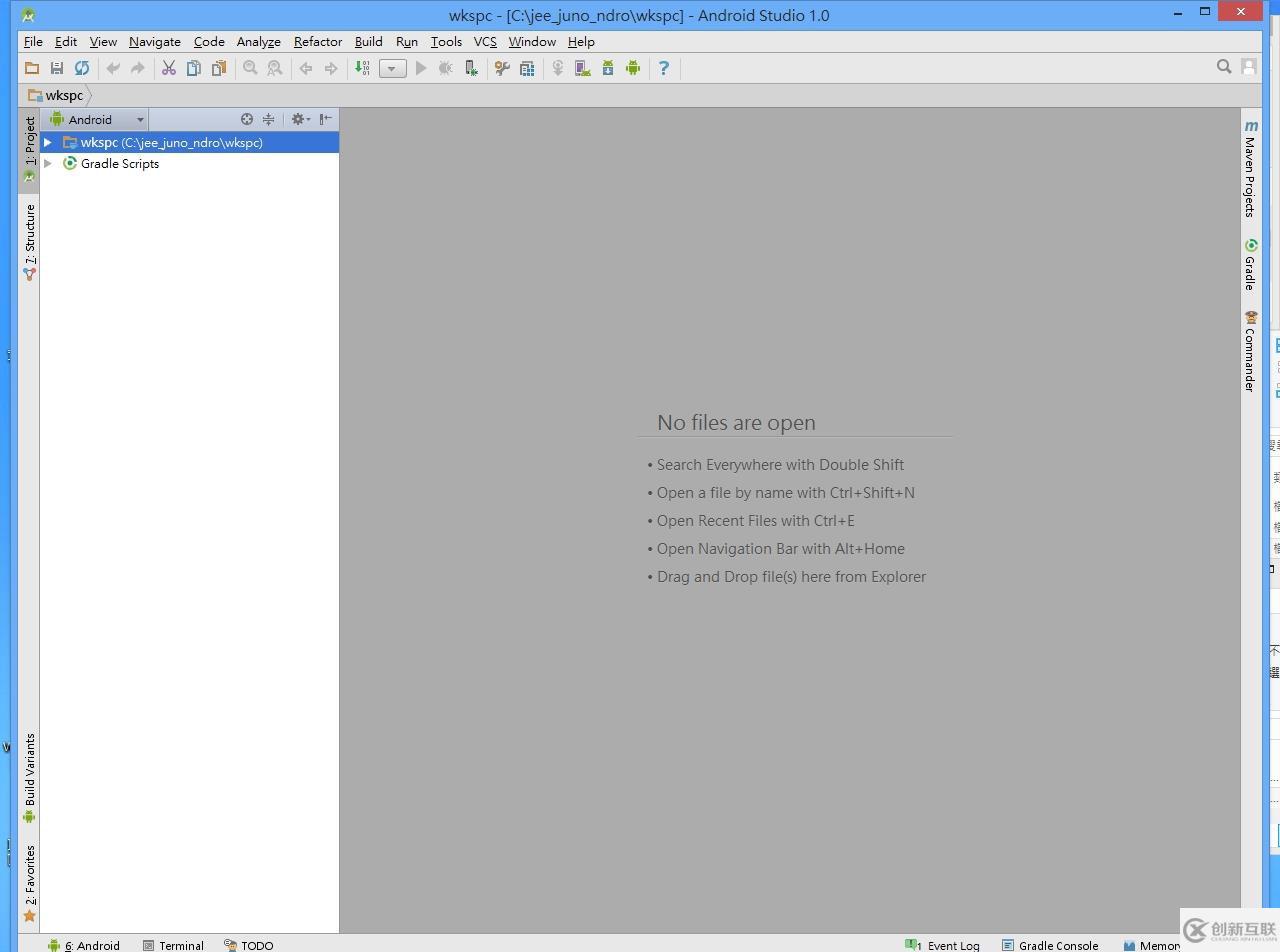Click the Scroll from Source target icon
The width and height of the screenshot is (1280, 952).
(247, 119)
